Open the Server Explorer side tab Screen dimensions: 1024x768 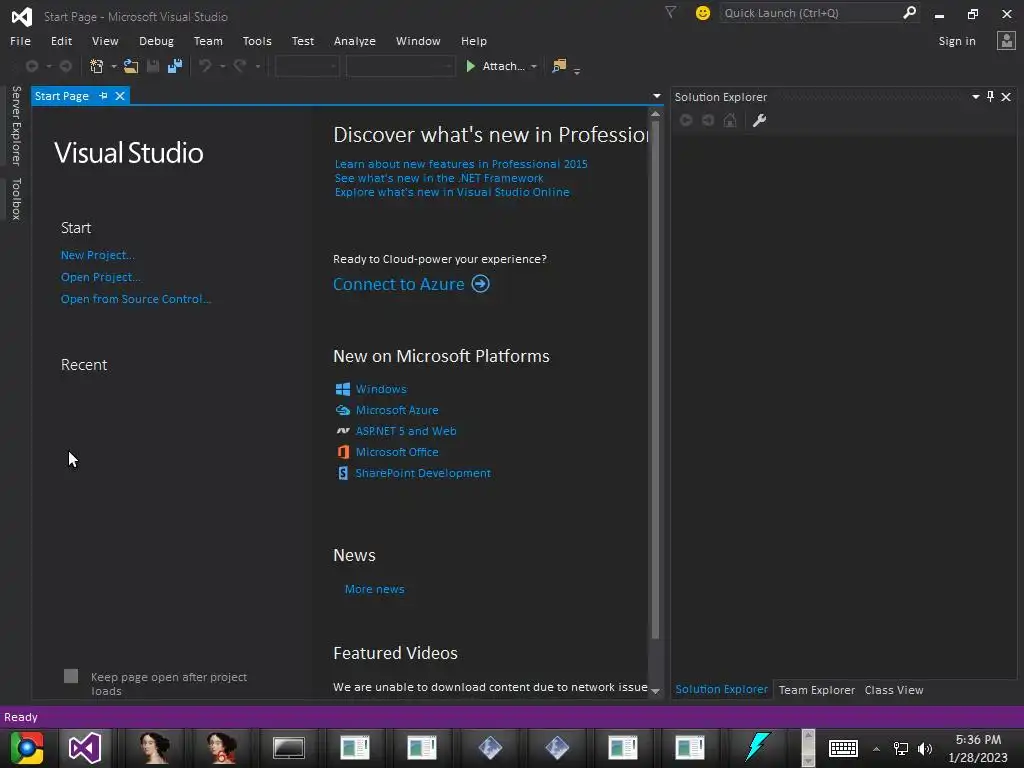coord(16,125)
